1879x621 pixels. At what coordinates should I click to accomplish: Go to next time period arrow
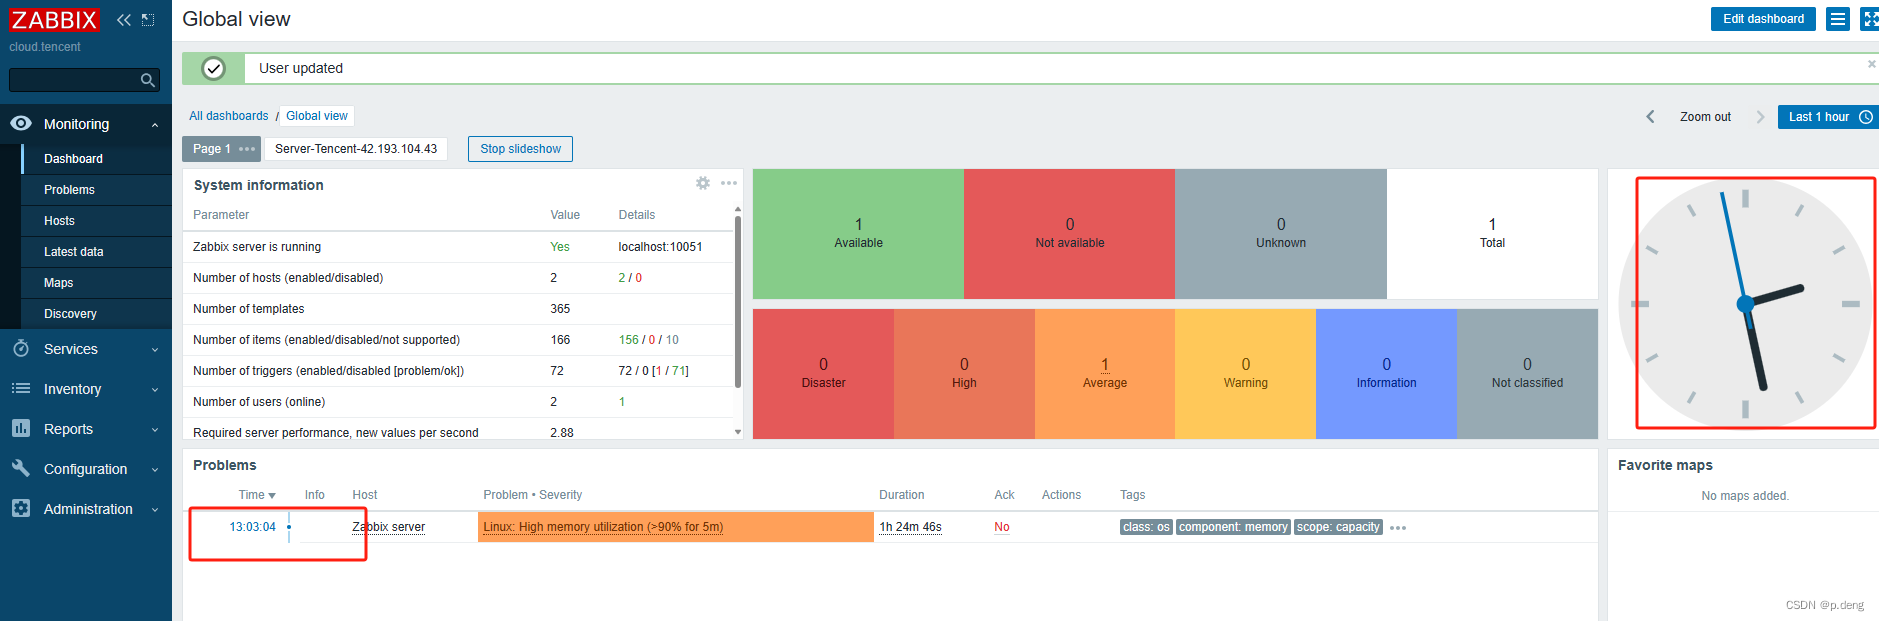1760,117
